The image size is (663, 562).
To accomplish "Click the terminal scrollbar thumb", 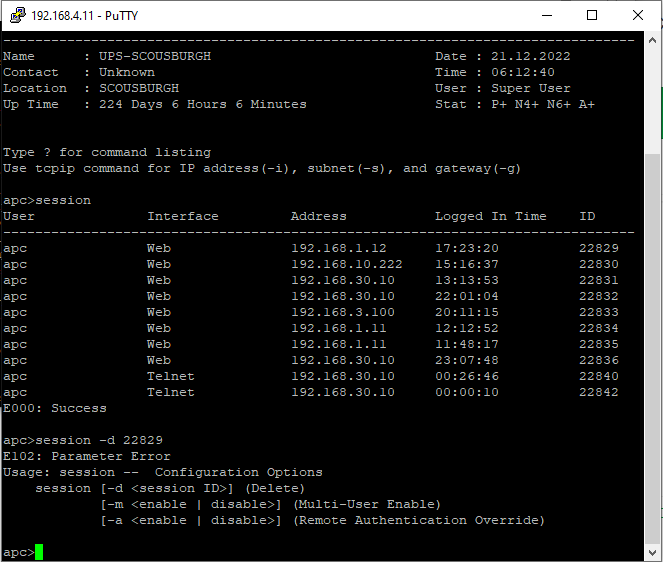I will (652, 350).
